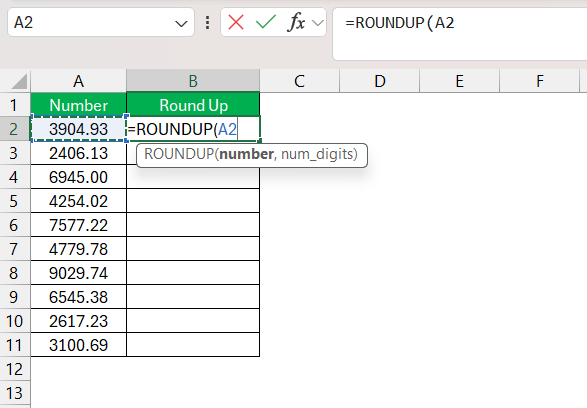
Task: Click empty cell B11 next to 3100.69
Action: [x=193, y=344]
